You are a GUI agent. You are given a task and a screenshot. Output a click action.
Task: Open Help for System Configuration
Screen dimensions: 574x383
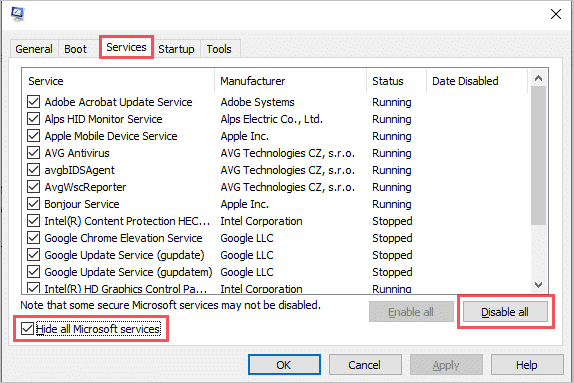(x=527, y=365)
